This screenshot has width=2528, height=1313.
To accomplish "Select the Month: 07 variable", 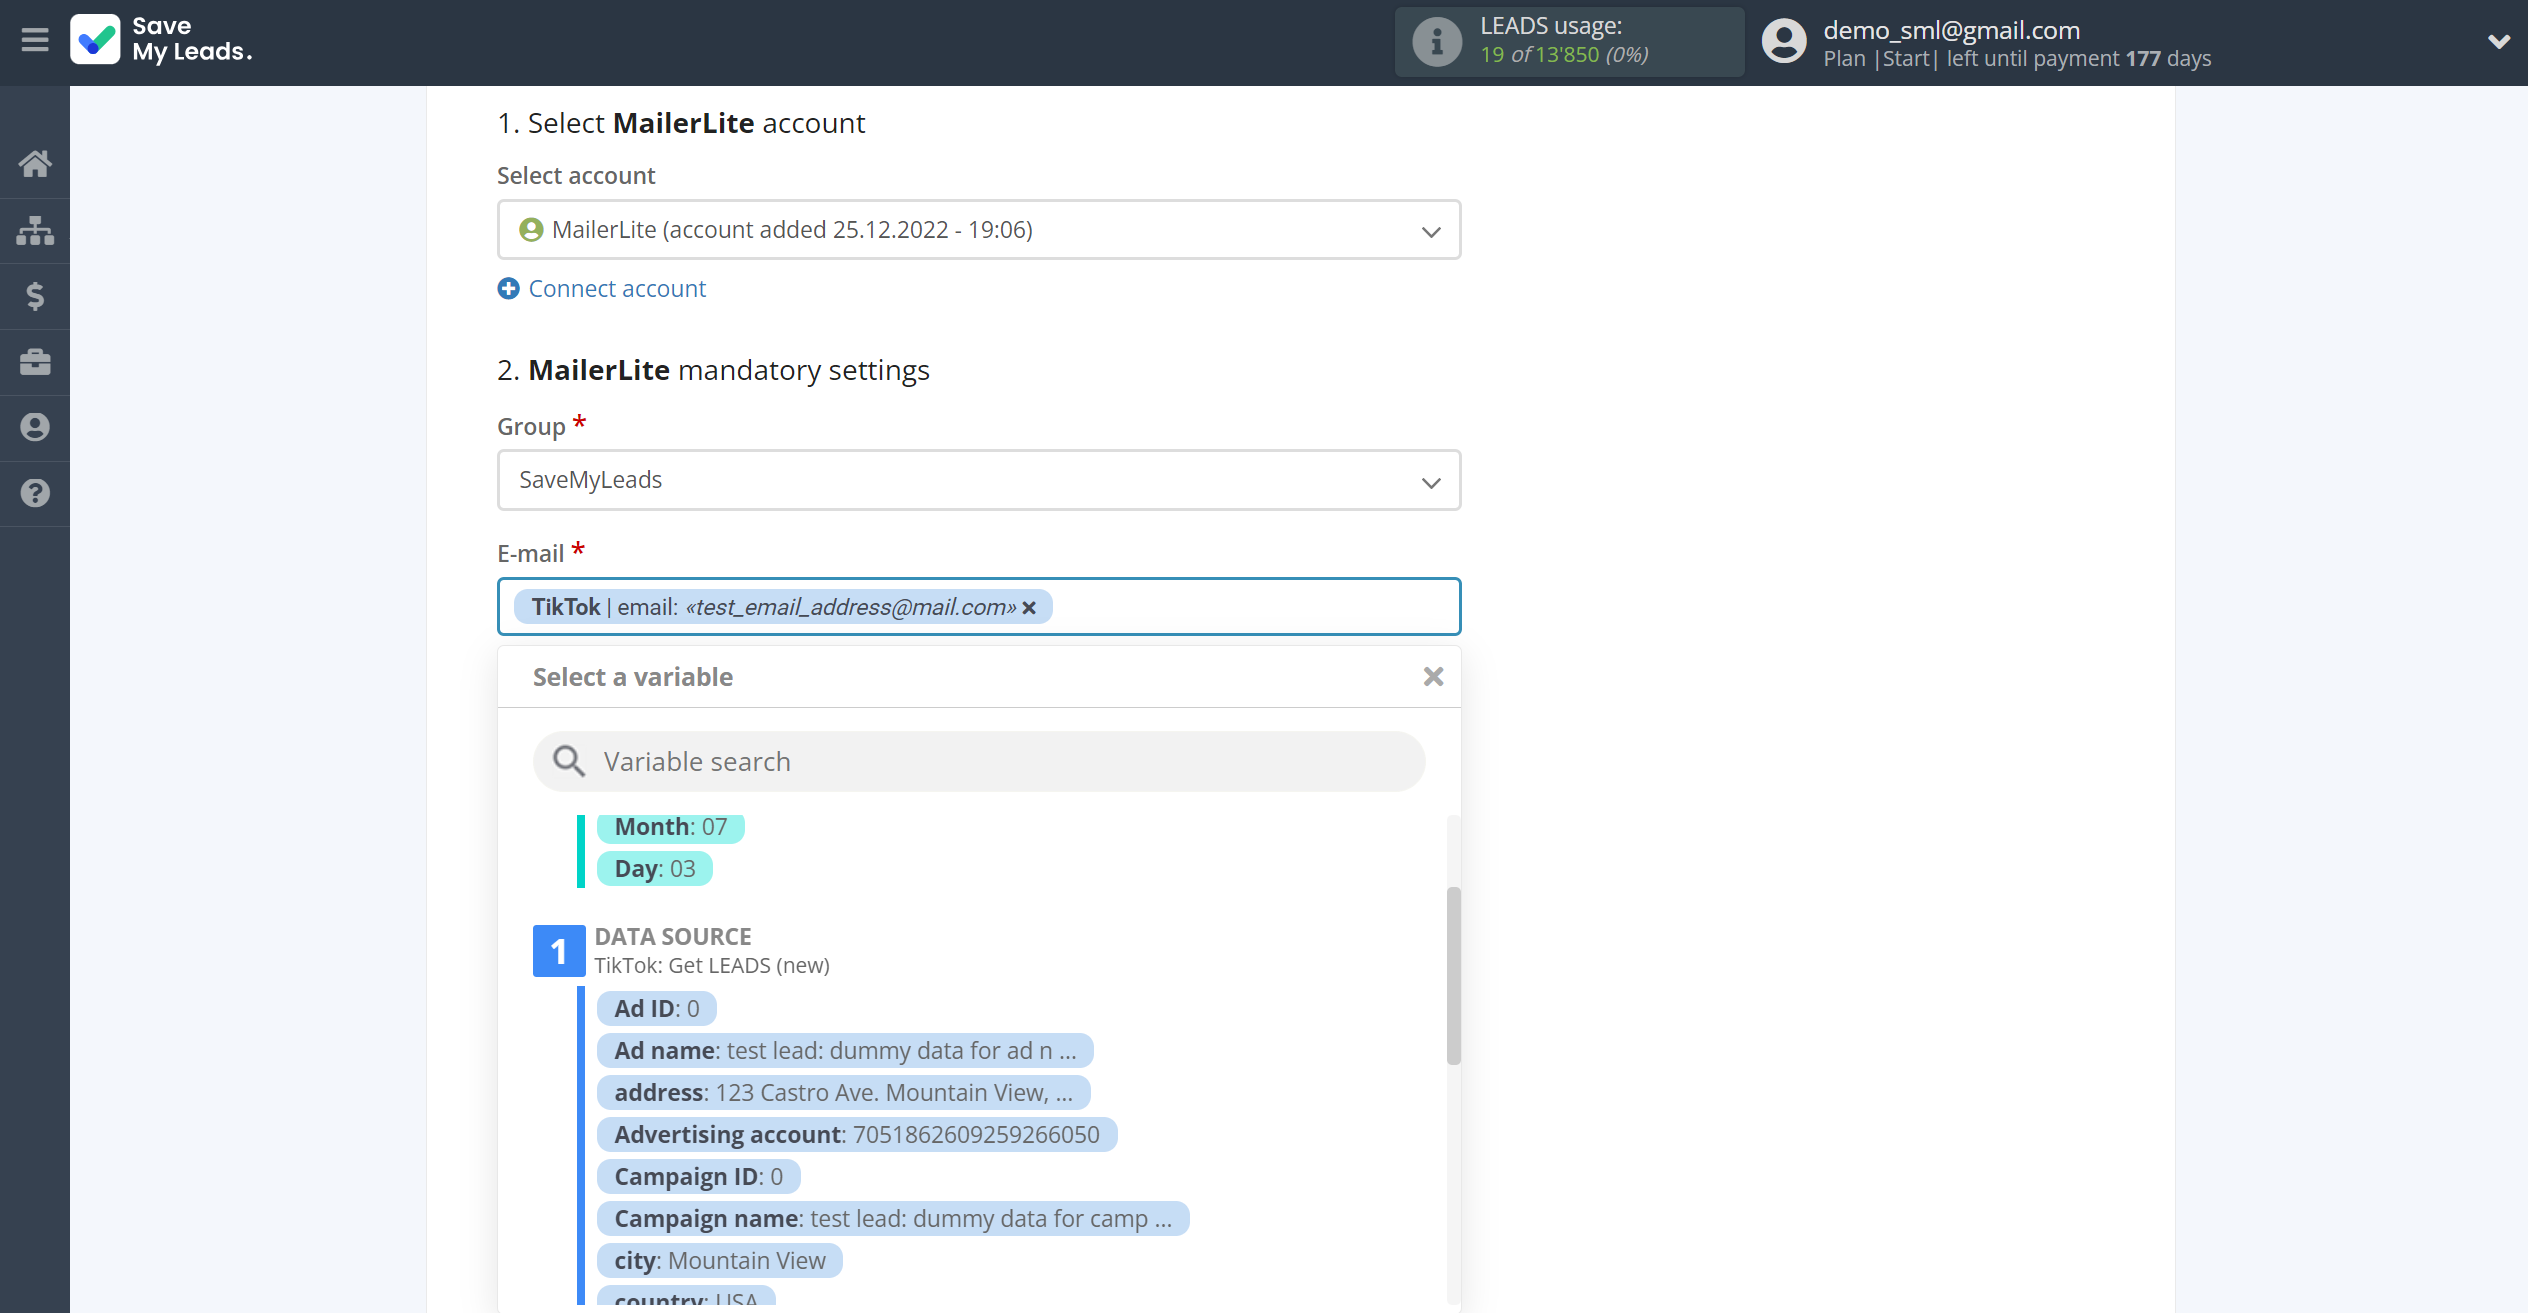I will [671, 827].
